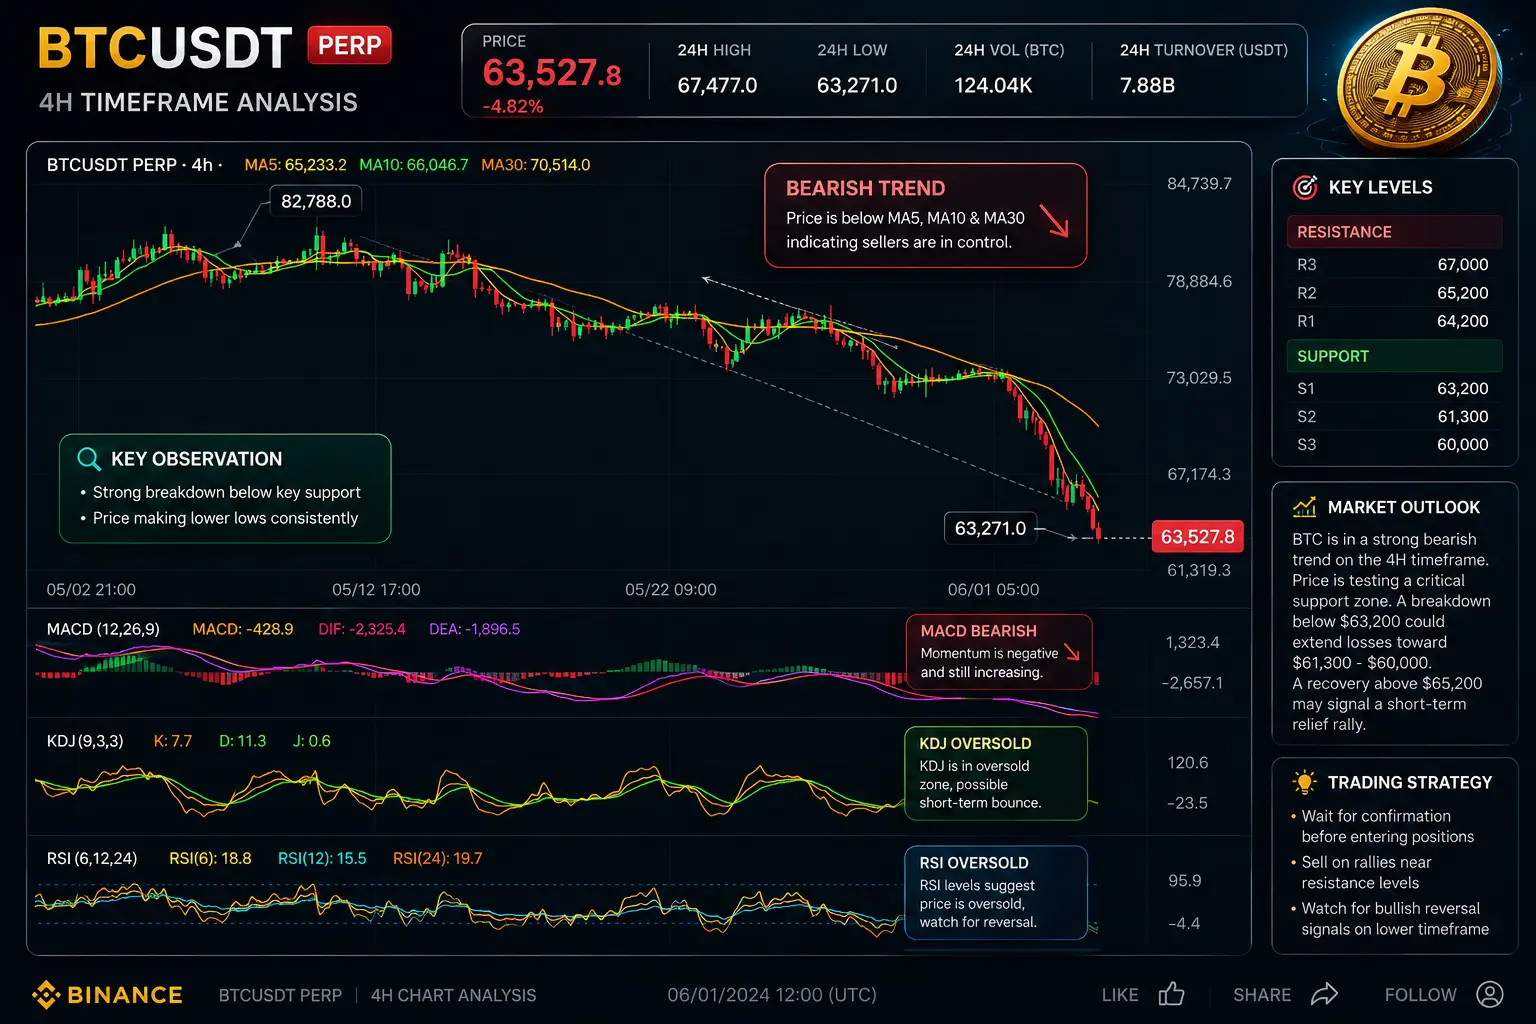Click the Key Observation magnifier icon
Image resolution: width=1536 pixels, height=1024 pixels.
click(x=89, y=459)
